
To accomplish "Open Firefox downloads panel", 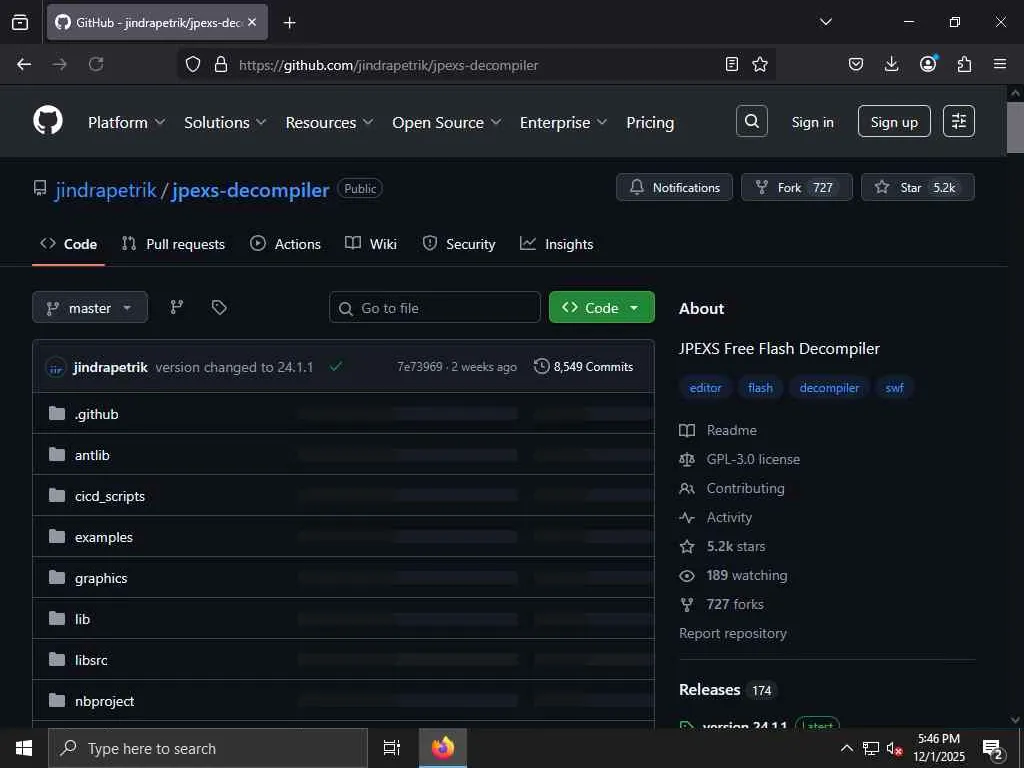I will (891, 64).
